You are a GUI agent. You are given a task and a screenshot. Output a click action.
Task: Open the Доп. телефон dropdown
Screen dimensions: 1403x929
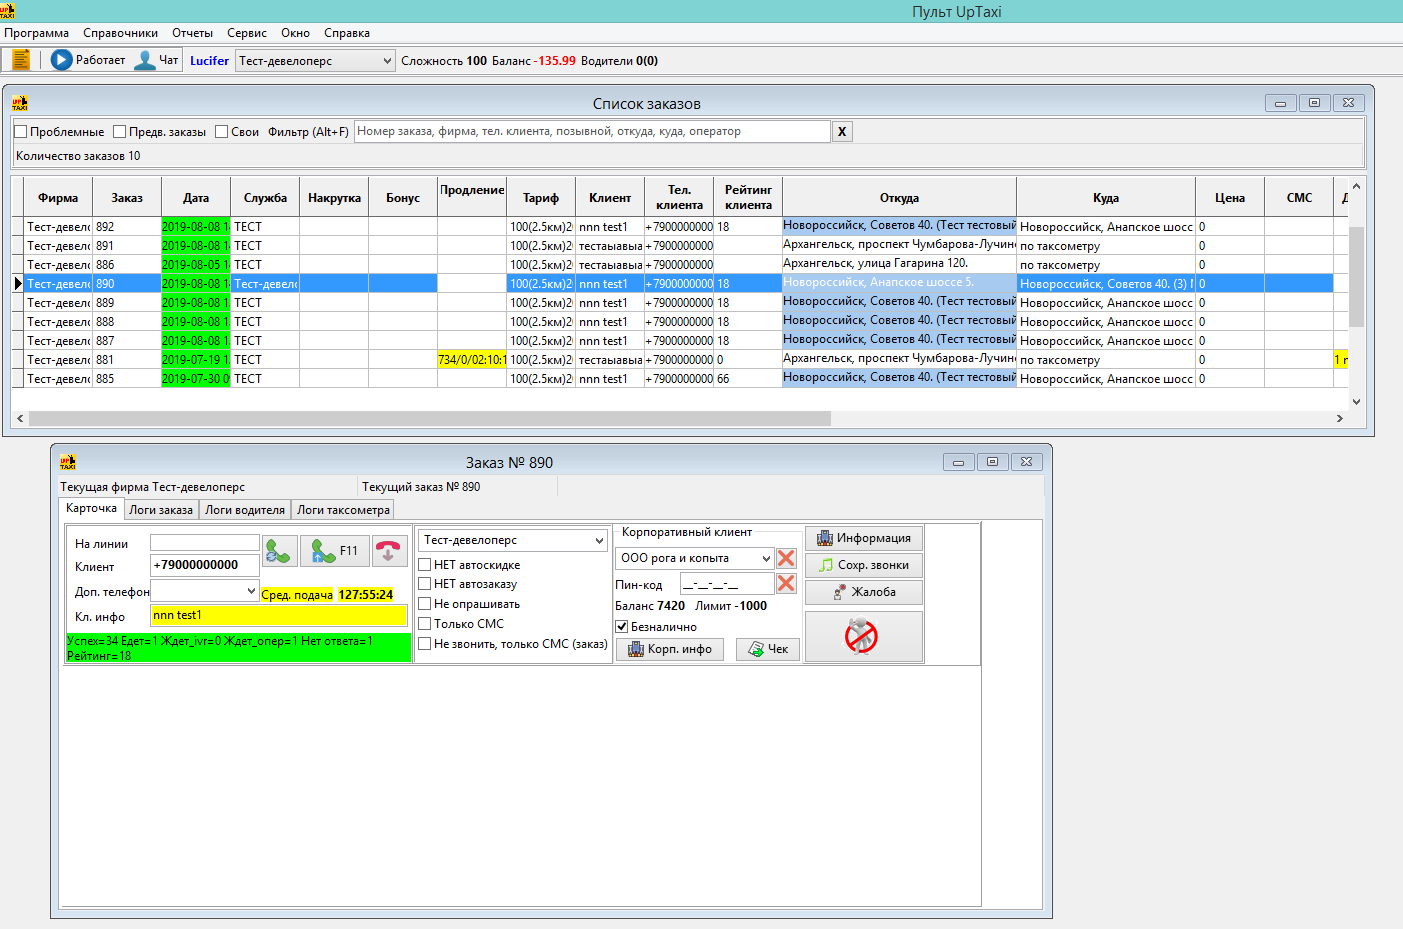click(251, 591)
